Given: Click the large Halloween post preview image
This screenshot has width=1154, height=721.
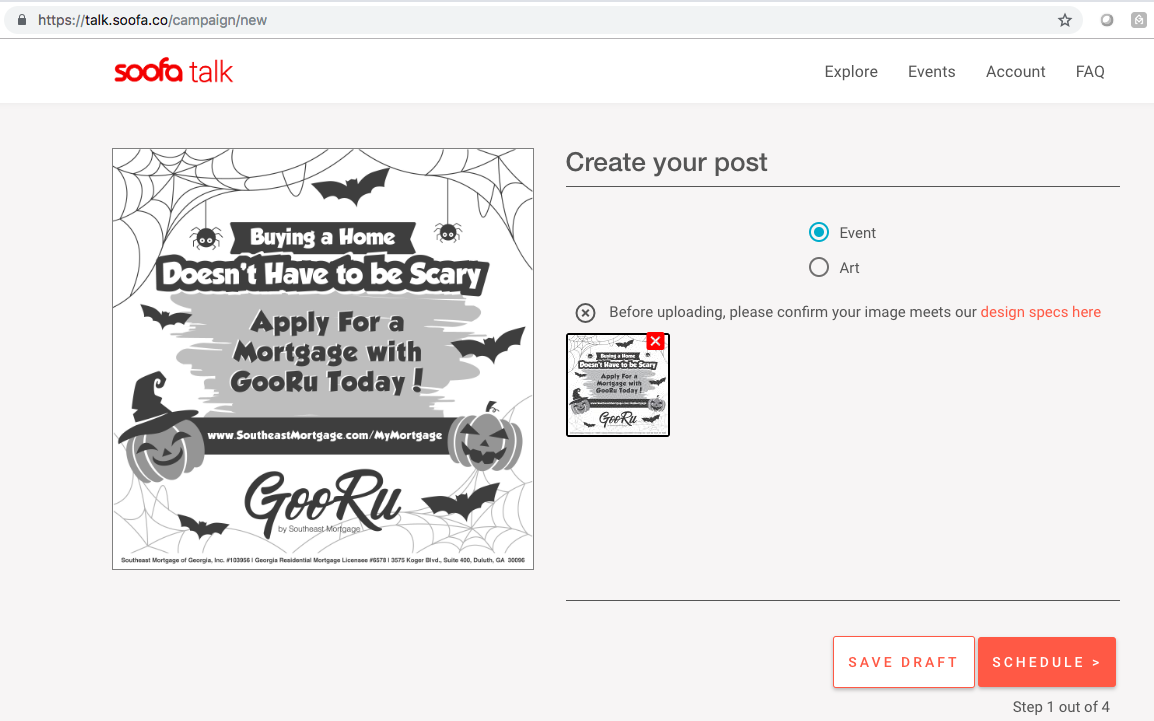Looking at the screenshot, I should pos(322,359).
